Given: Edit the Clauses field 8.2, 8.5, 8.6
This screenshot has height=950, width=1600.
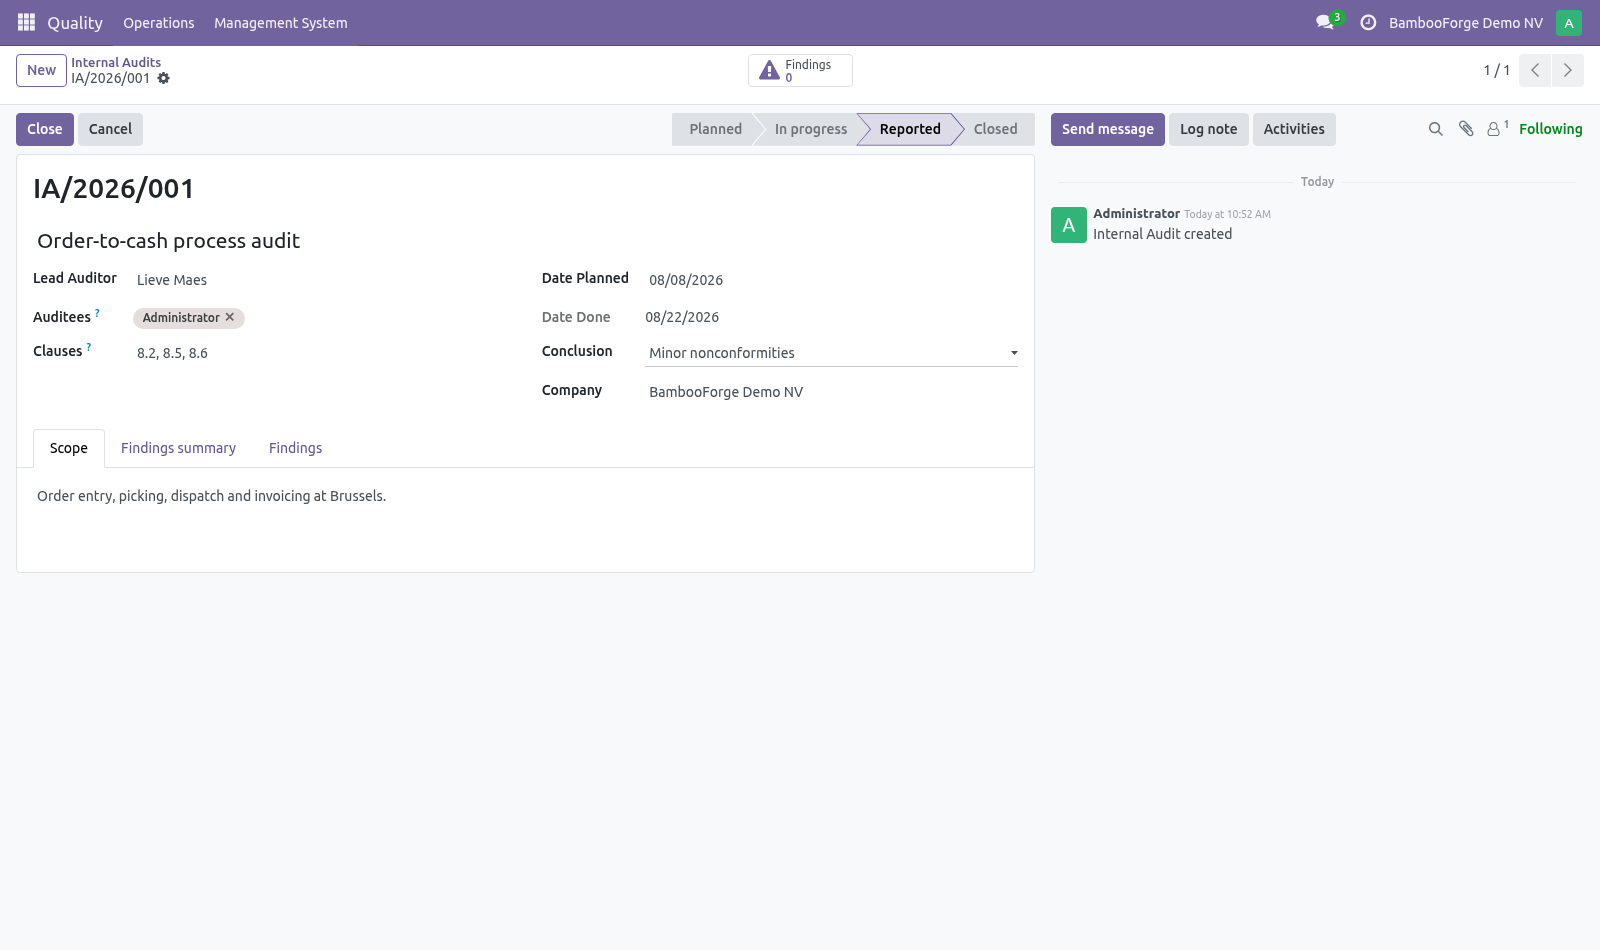Looking at the screenshot, I should point(320,353).
